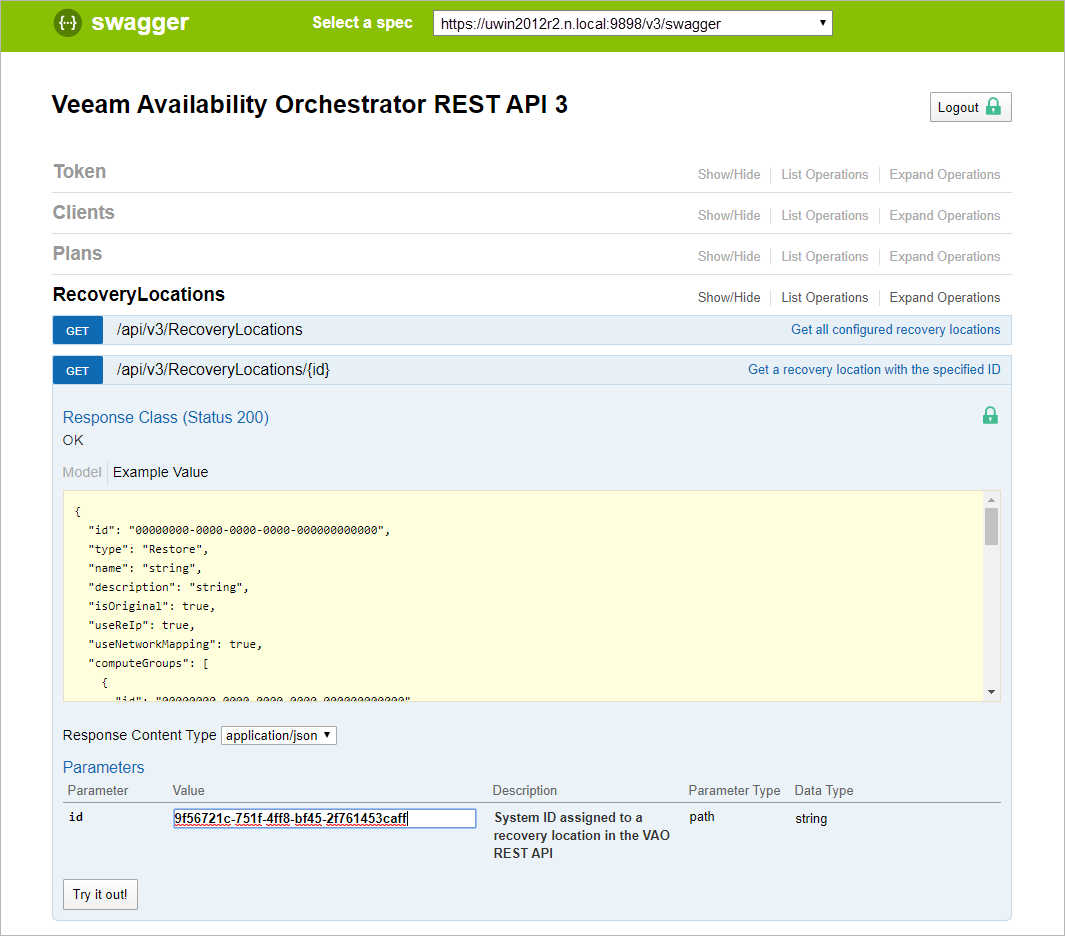1065x936 pixels.
Task: Click the example value scroll up arrow
Action: tap(992, 500)
